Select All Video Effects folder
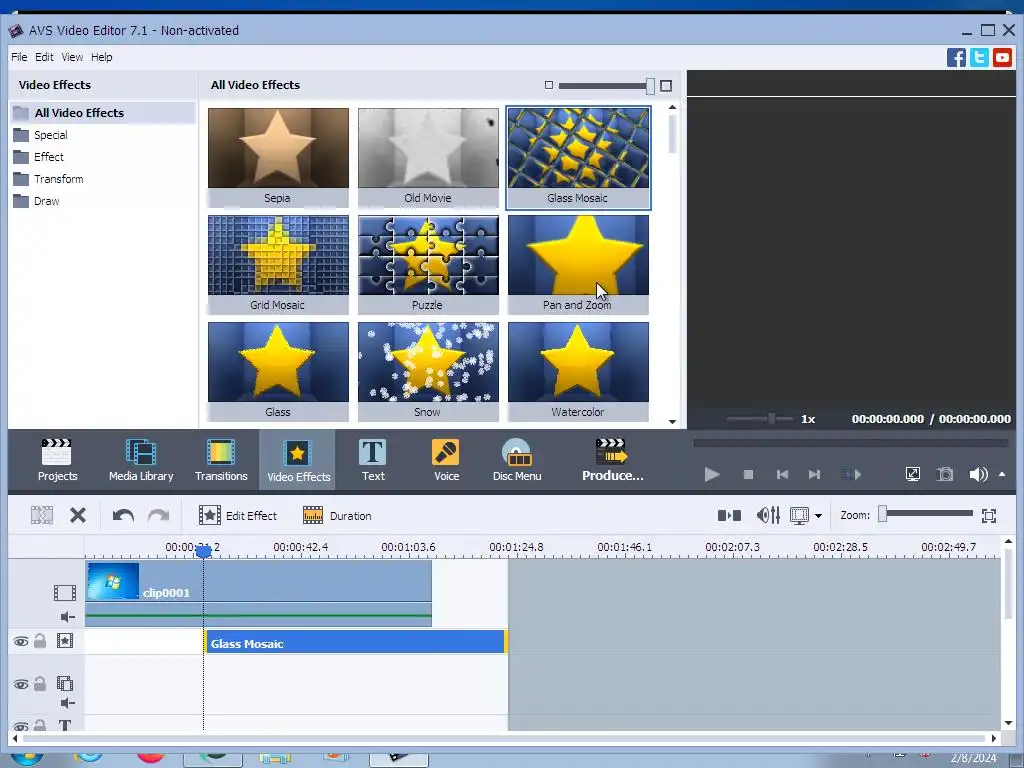 [103, 113]
